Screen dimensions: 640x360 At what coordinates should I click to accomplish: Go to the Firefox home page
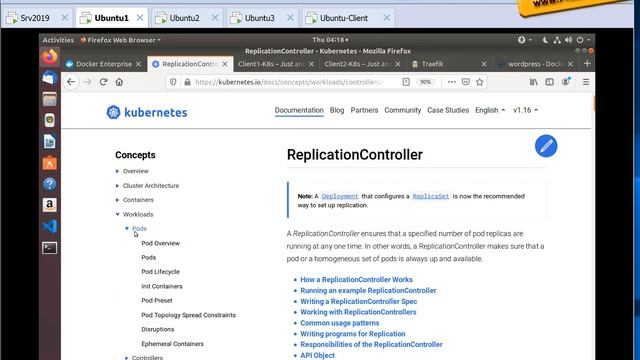119,82
